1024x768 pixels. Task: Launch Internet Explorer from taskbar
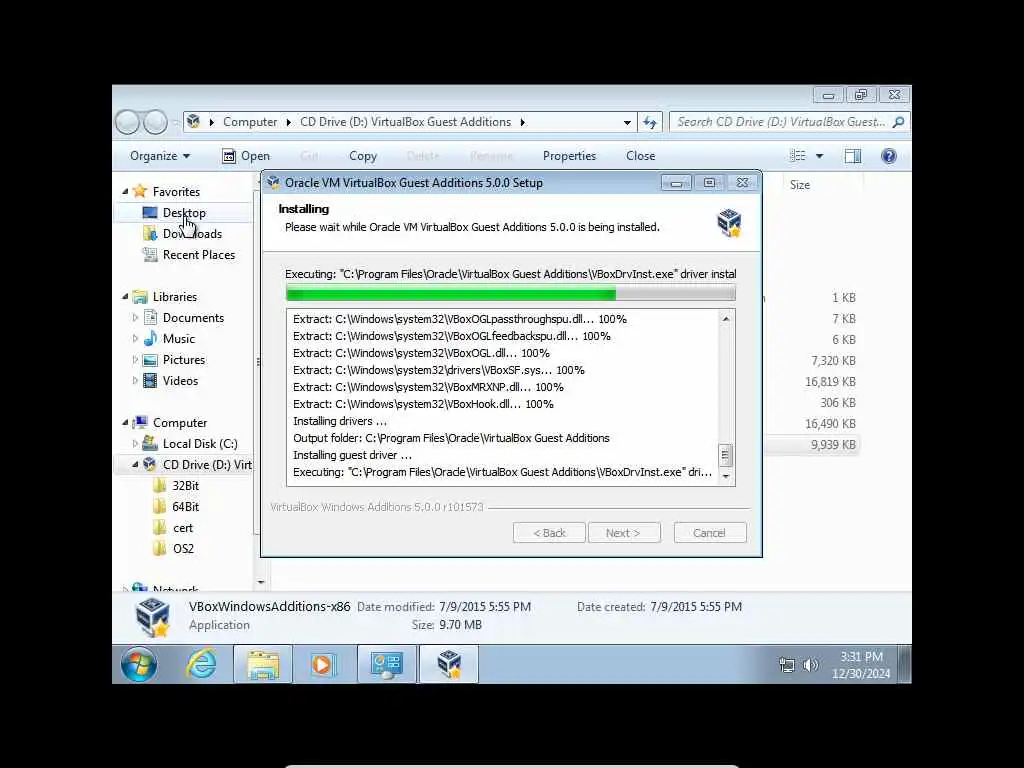[202, 665]
